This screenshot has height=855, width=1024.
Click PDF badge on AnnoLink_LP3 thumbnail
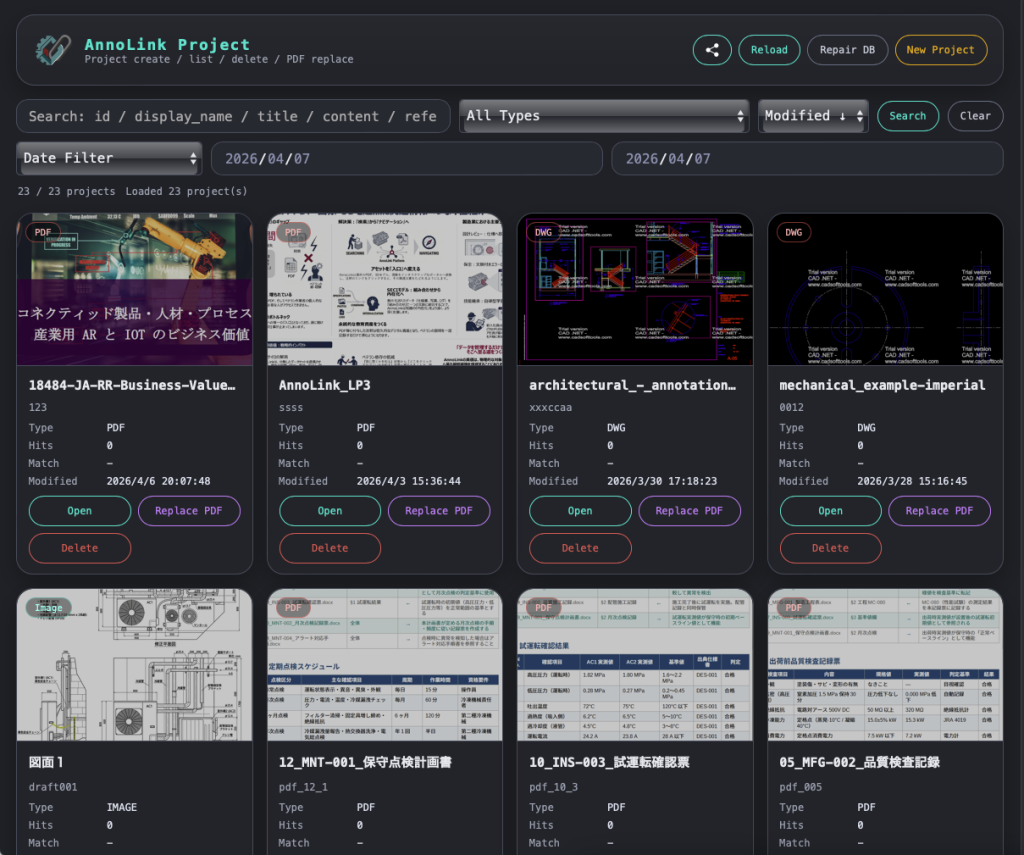[x=293, y=233]
